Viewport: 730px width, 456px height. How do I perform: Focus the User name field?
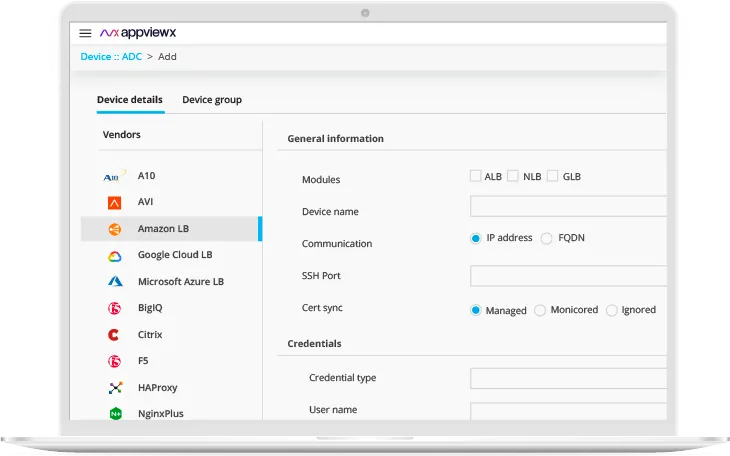(x=568, y=411)
